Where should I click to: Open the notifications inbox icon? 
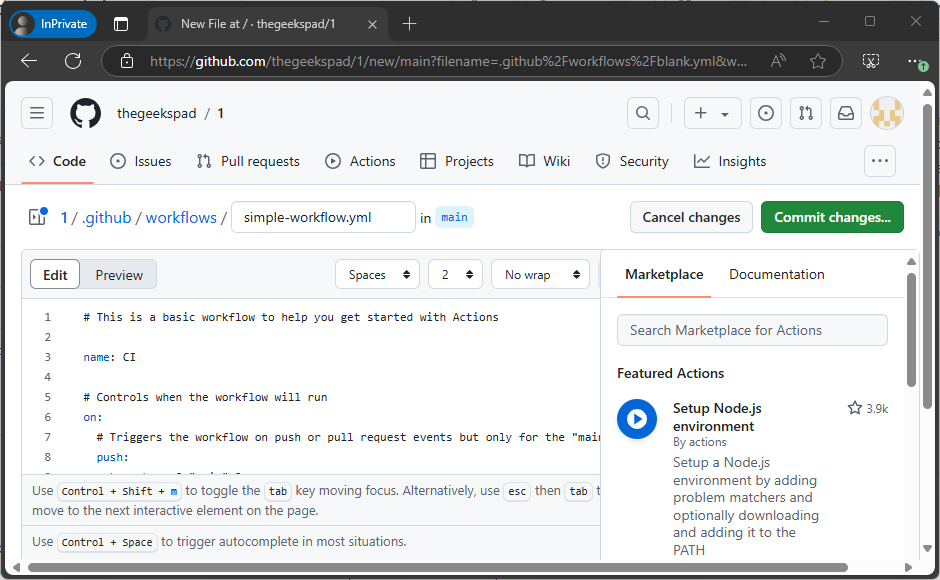point(846,113)
